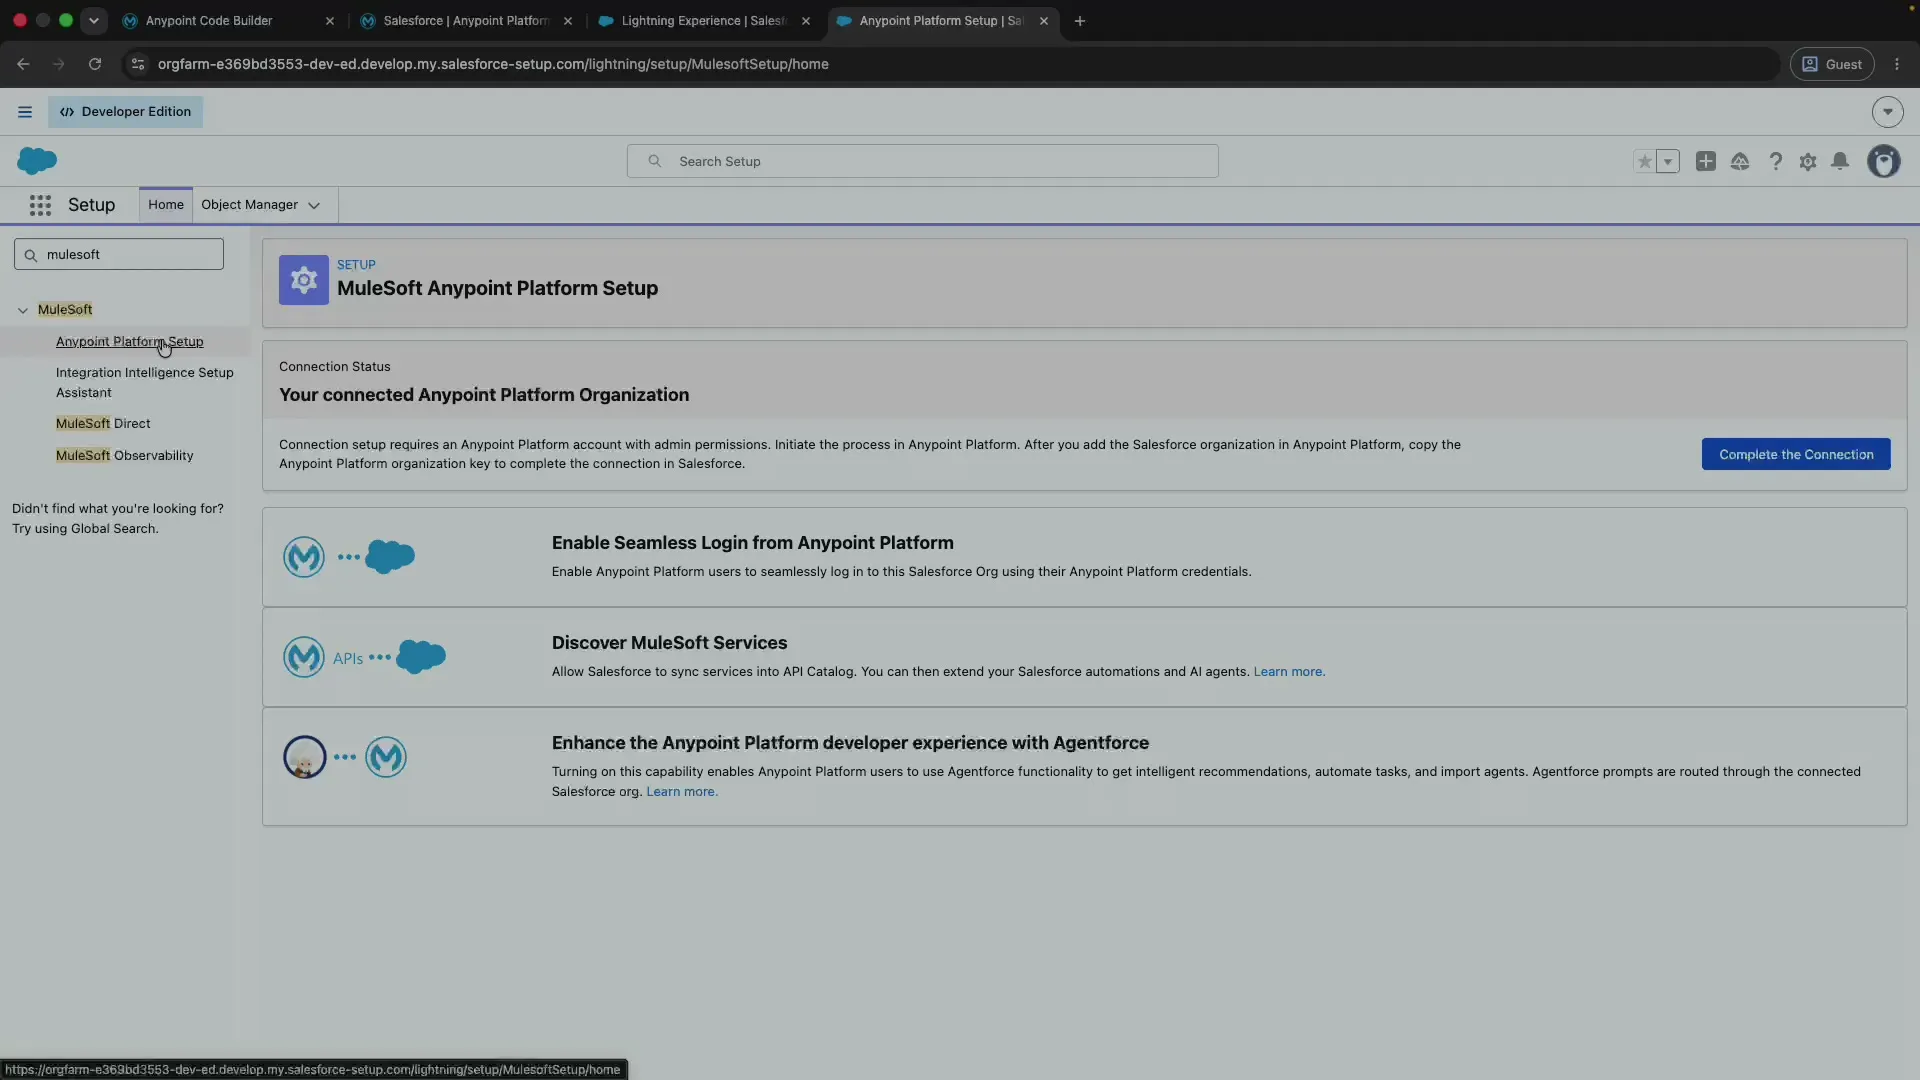This screenshot has width=1920, height=1080.
Task: Click the Agentforce avatar icon
Action: [x=305, y=757]
